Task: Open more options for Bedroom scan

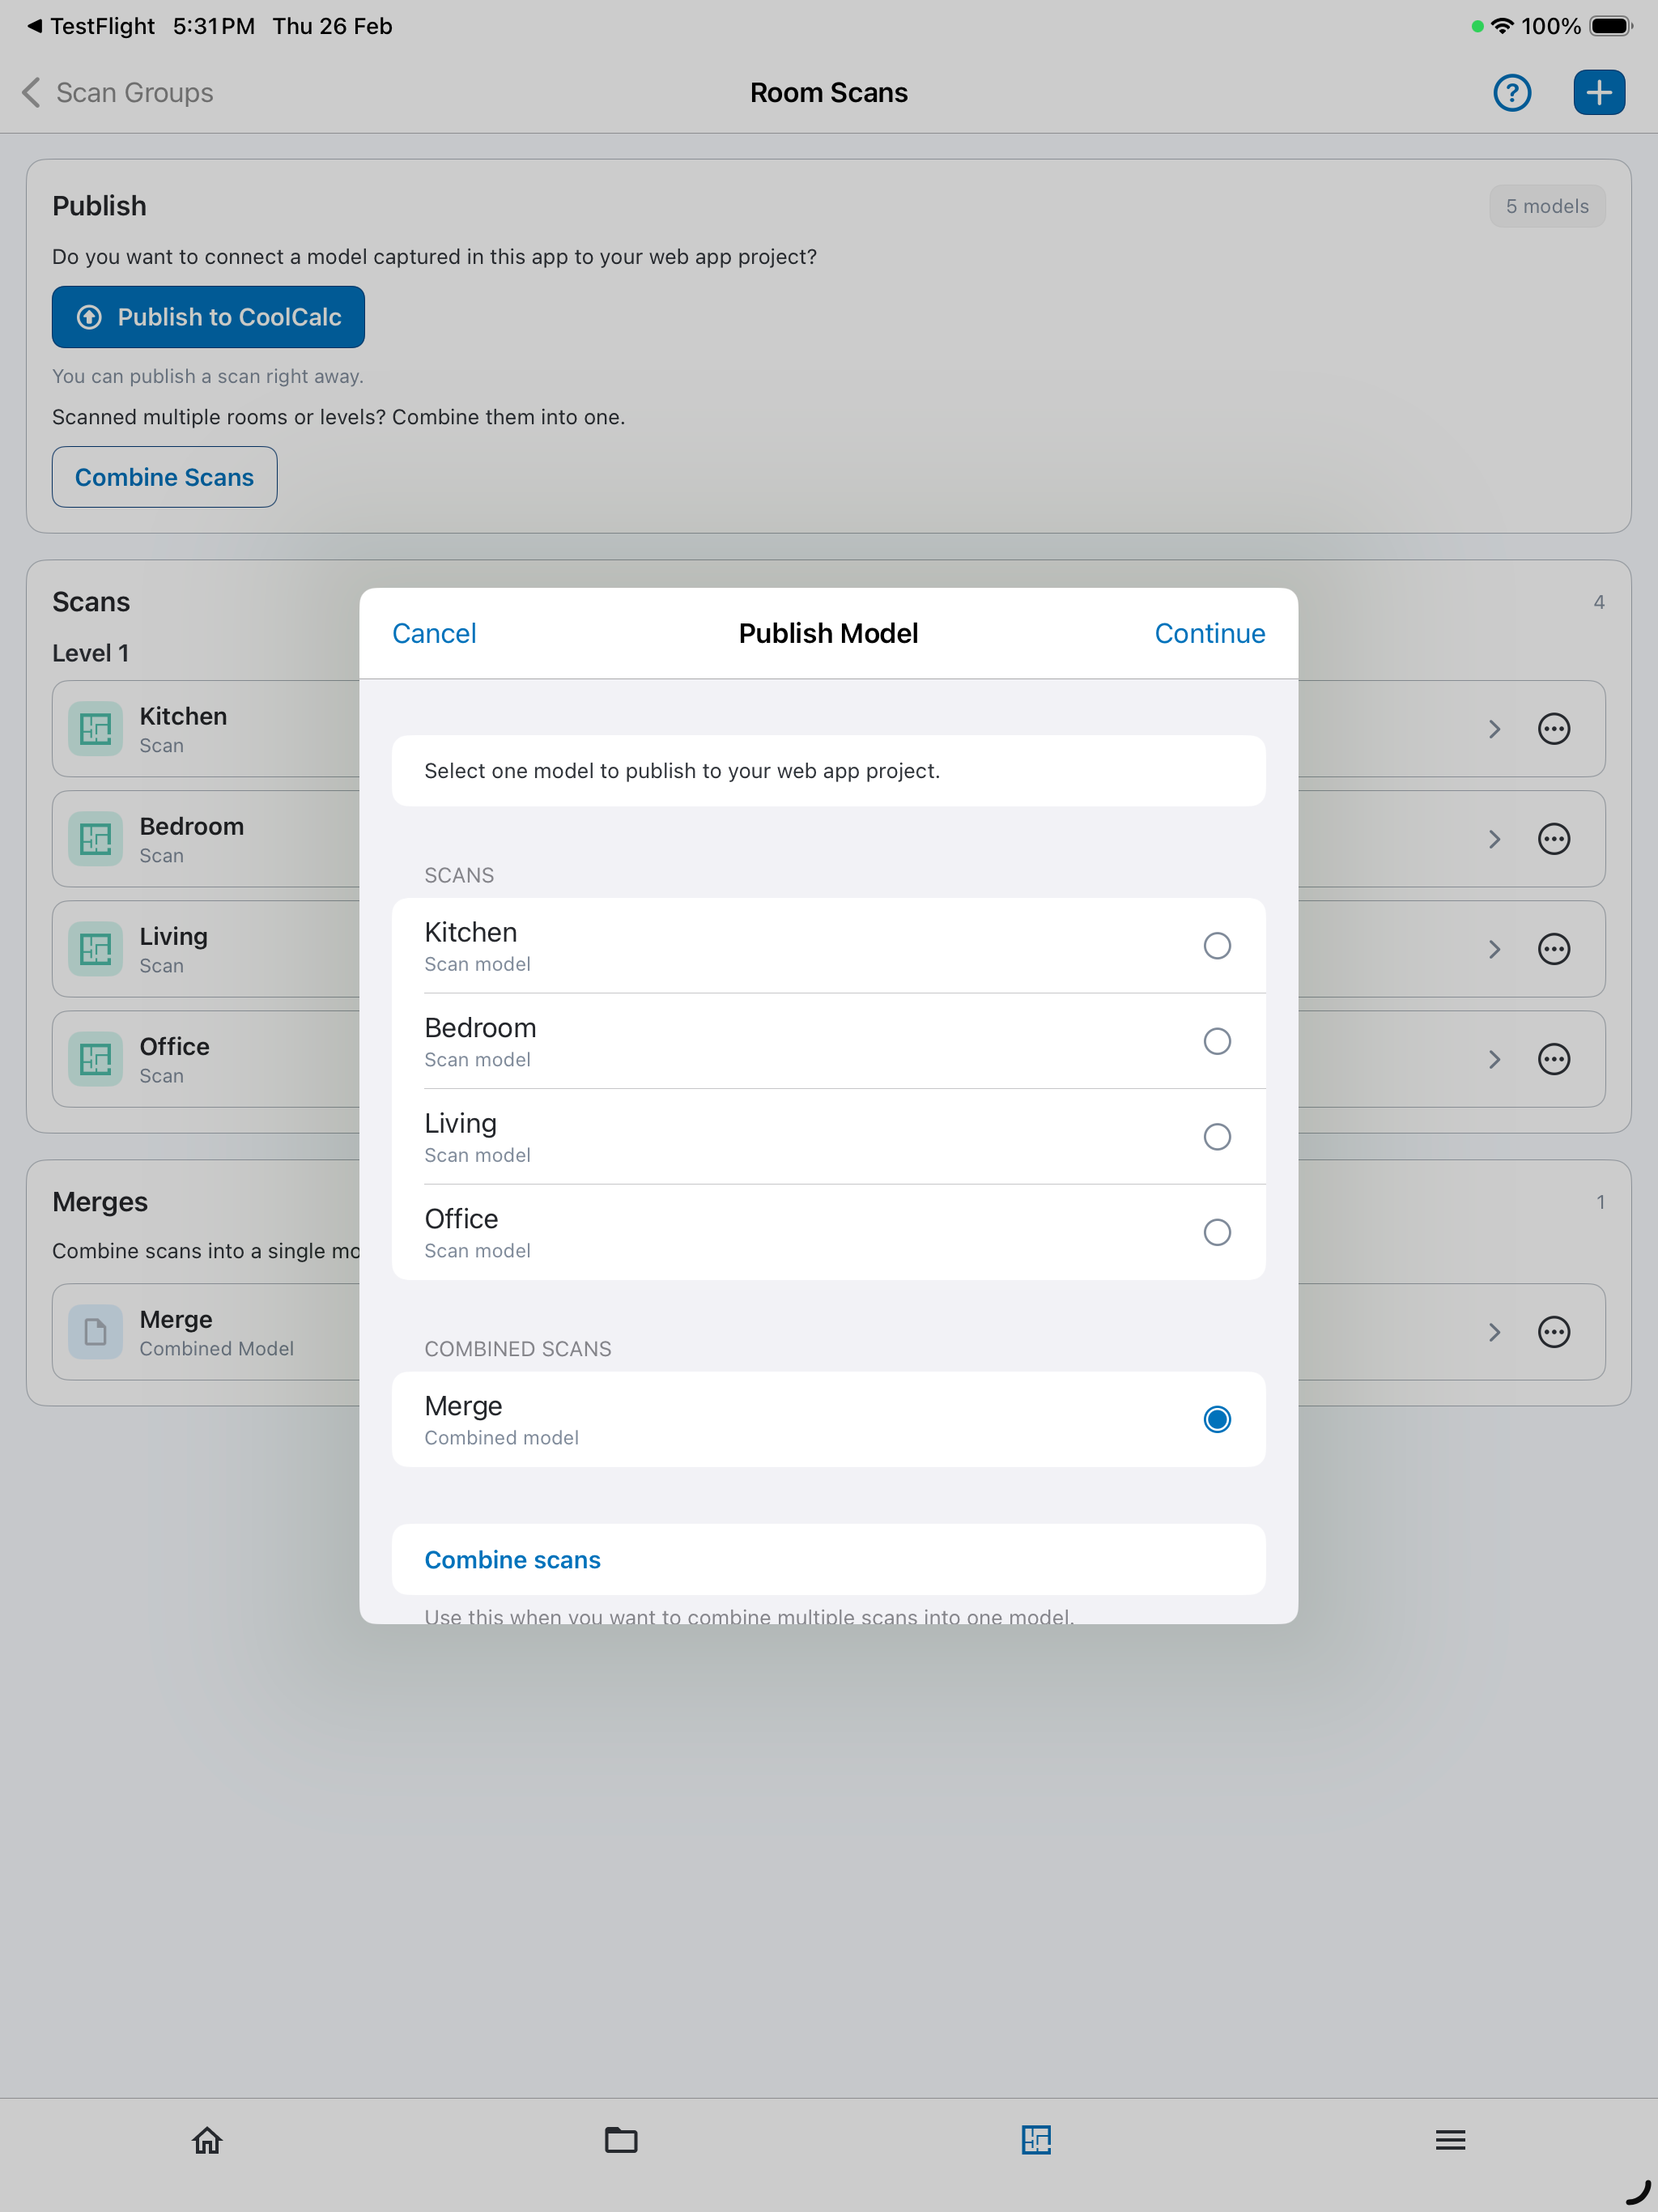Action: coord(1554,839)
